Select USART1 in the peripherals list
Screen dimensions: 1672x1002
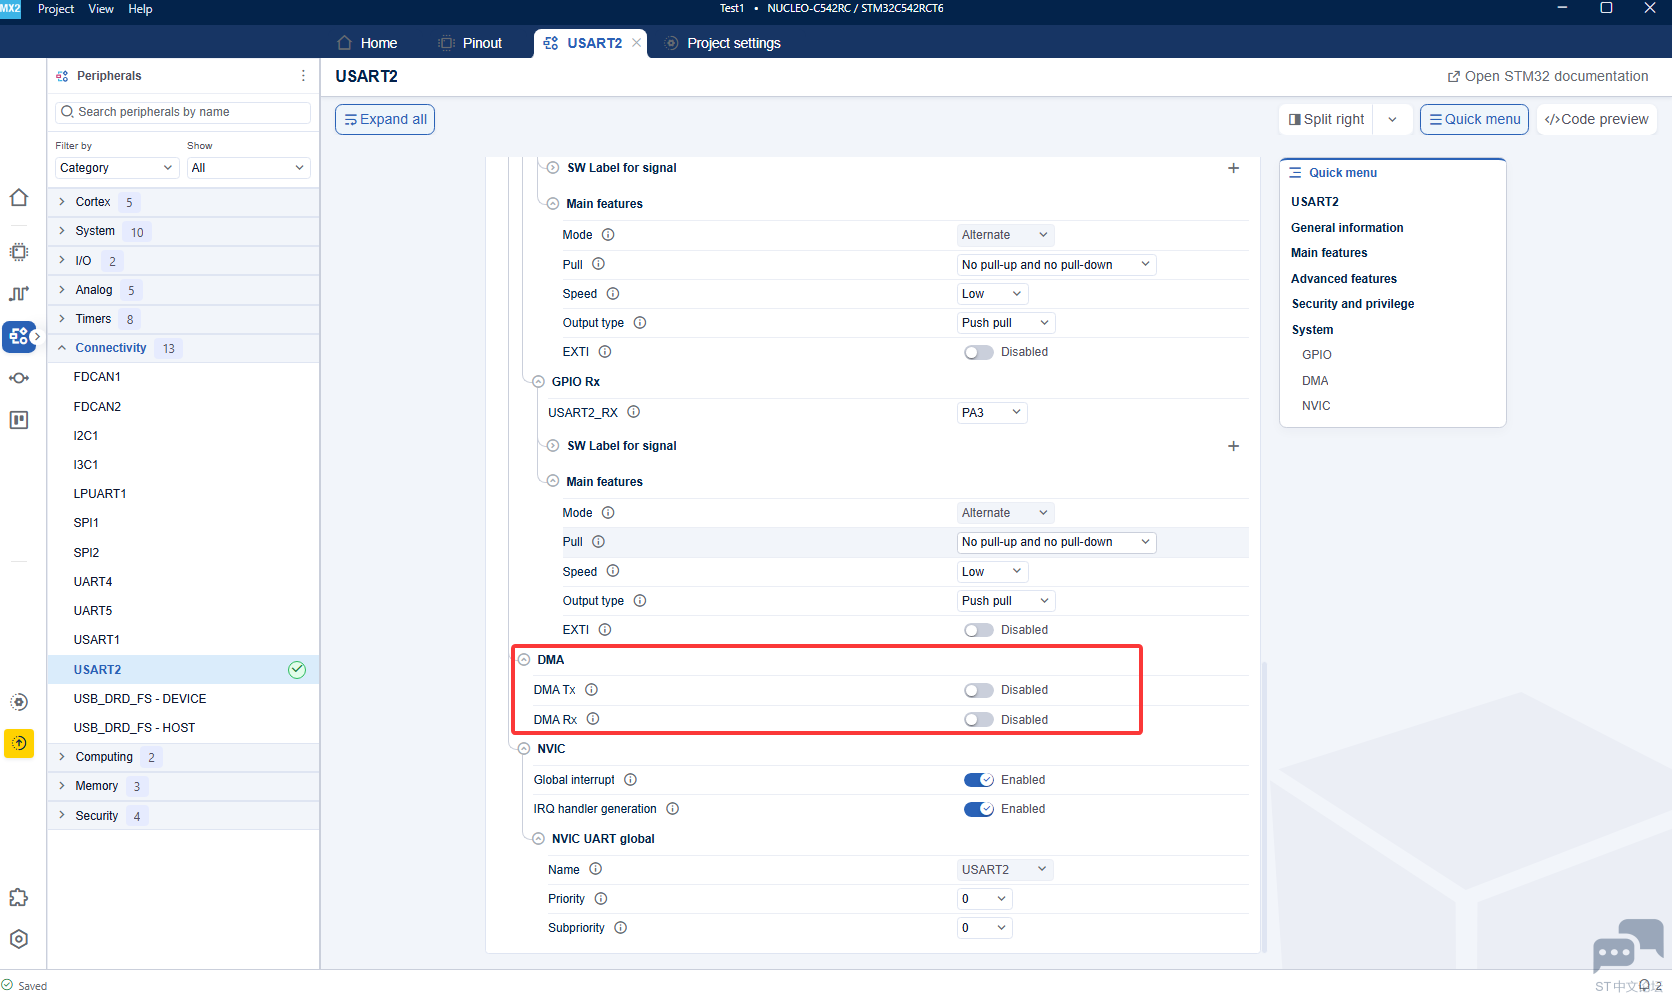96,640
